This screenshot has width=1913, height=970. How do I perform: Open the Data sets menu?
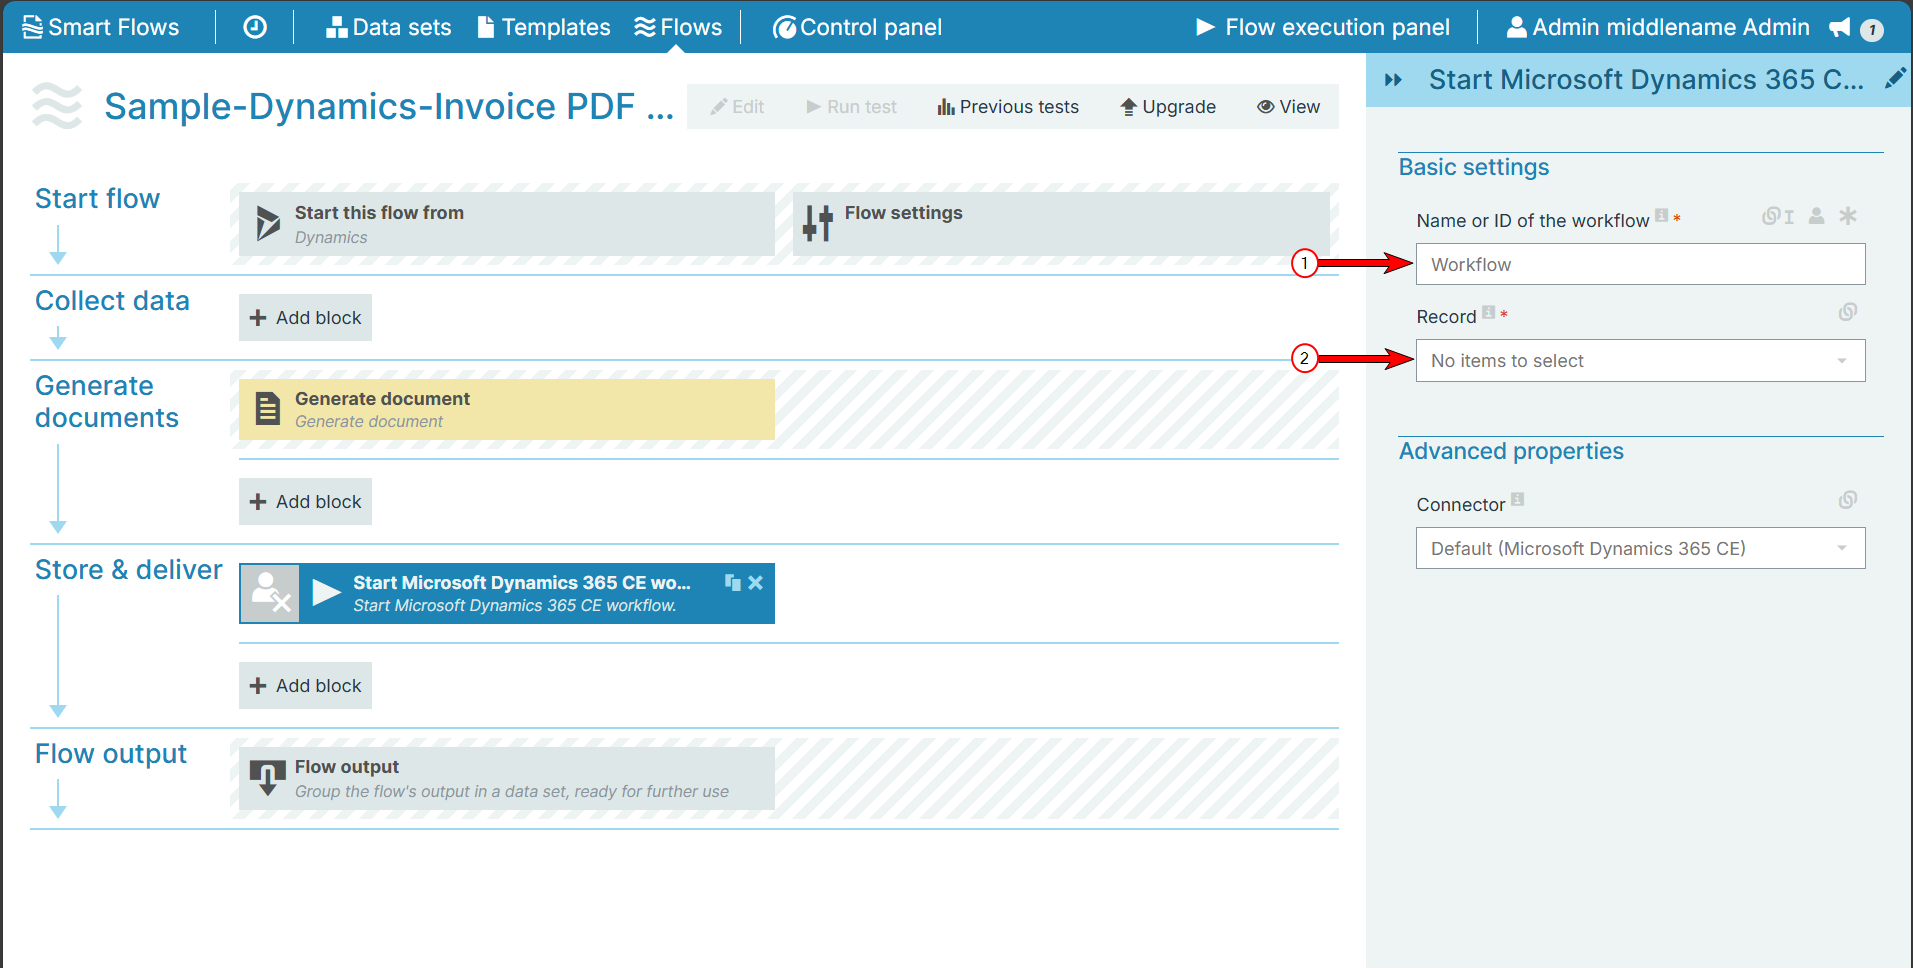(x=388, y=27)
